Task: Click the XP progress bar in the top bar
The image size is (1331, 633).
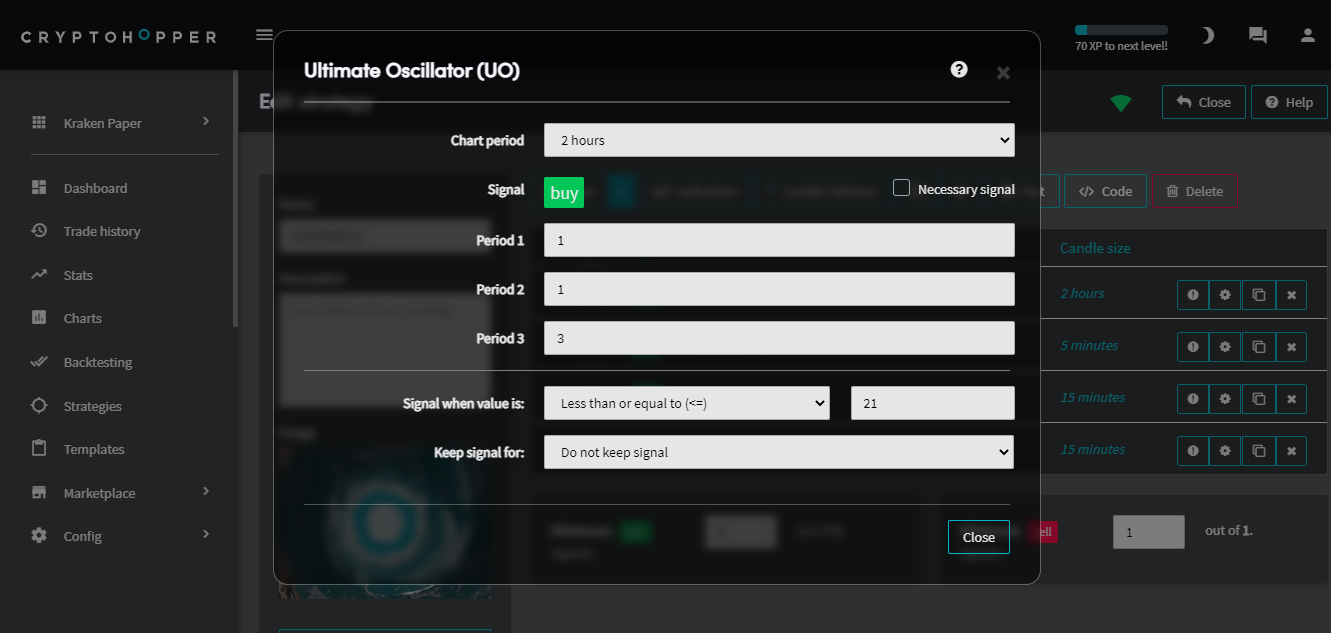Action: 1121,30
